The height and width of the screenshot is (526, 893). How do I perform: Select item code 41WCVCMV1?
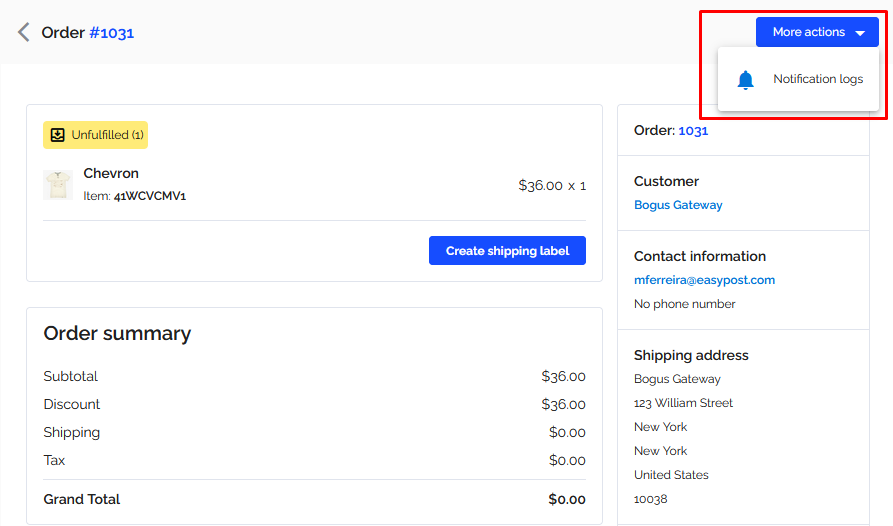pos(150,196)
